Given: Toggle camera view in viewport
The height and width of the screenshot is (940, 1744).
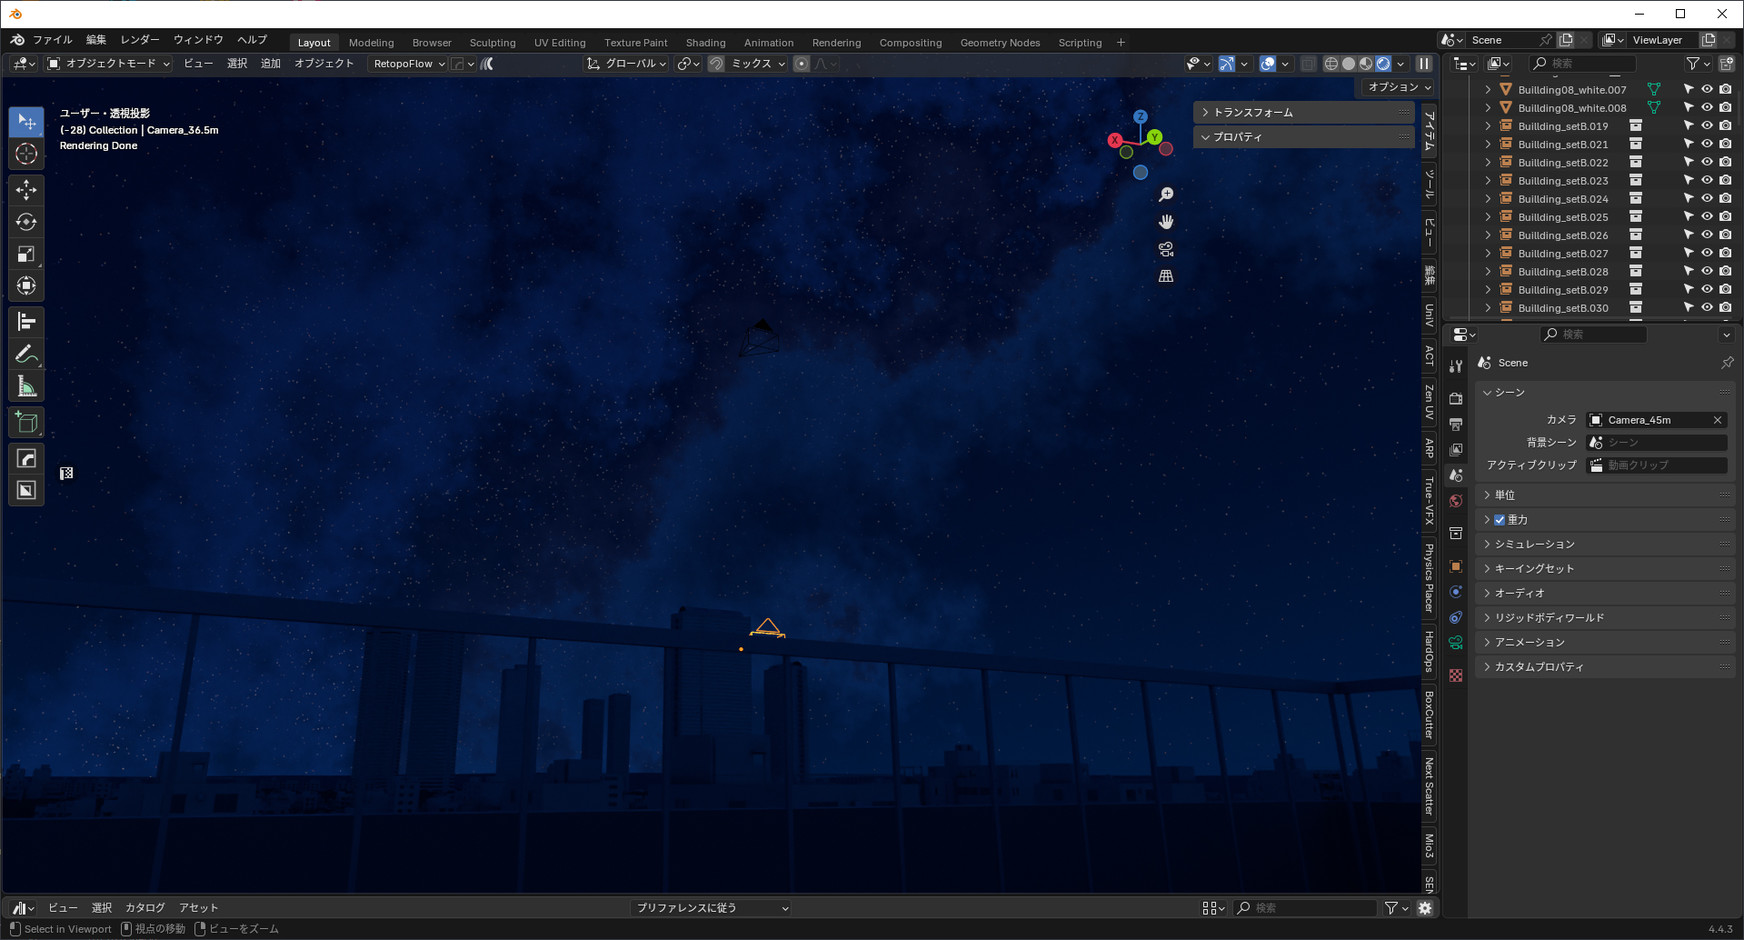Looking at the screenshot, I should 1166,249.
